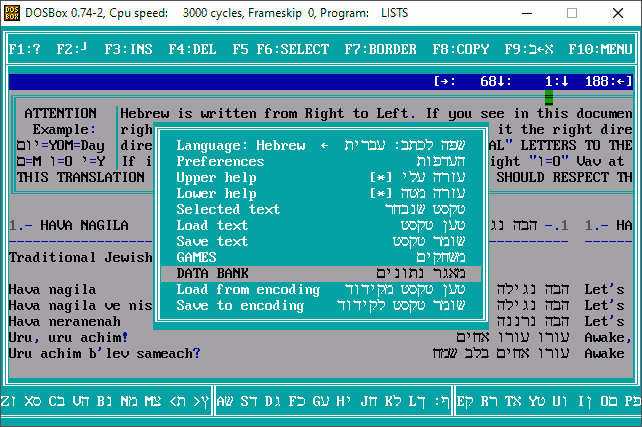This screenshot has width=642, height=427.
Task: Click the ATTENTION label in header box
Action: click(61, 113)
